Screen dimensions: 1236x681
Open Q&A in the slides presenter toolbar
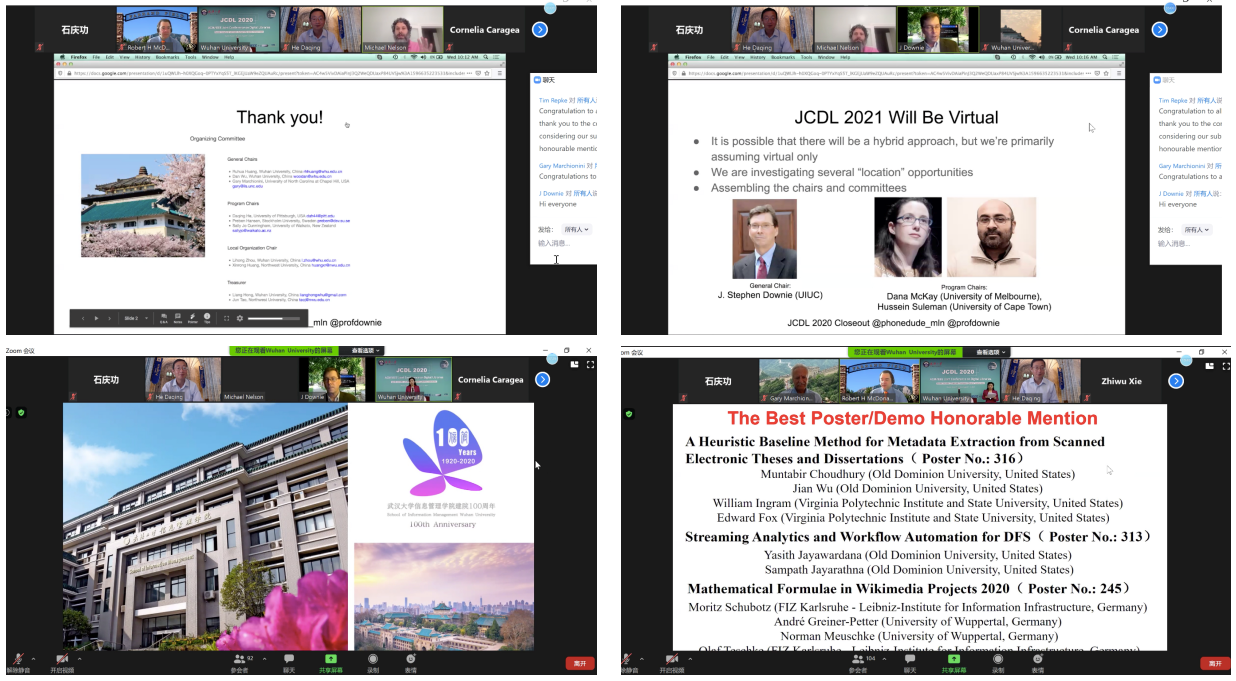click(x=164, y=317)
